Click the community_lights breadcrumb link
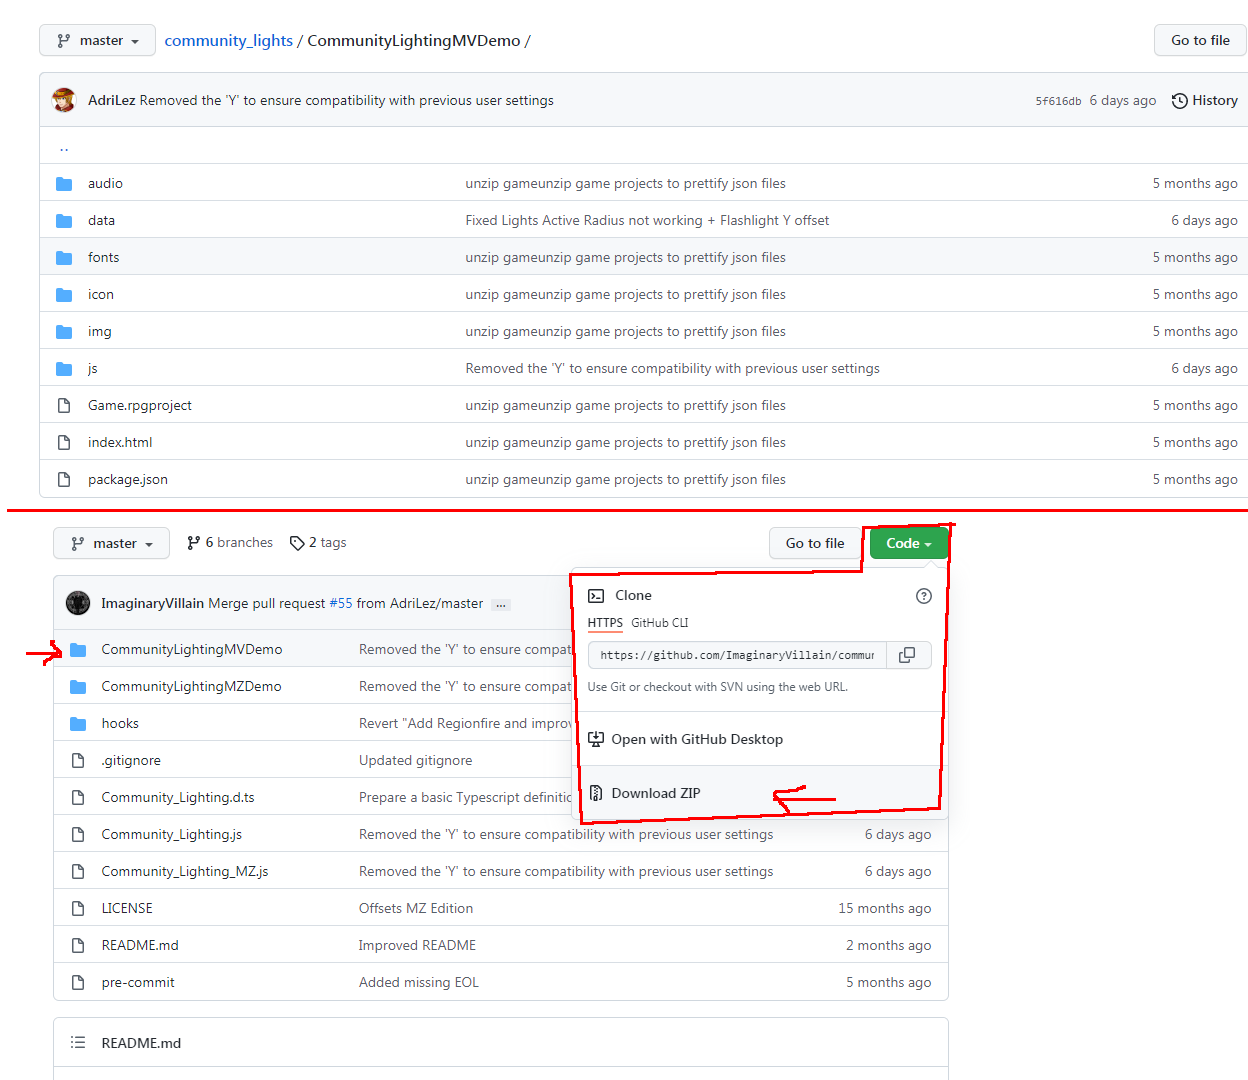Viewport: 1248px width, 1080px height. point(228,40)
